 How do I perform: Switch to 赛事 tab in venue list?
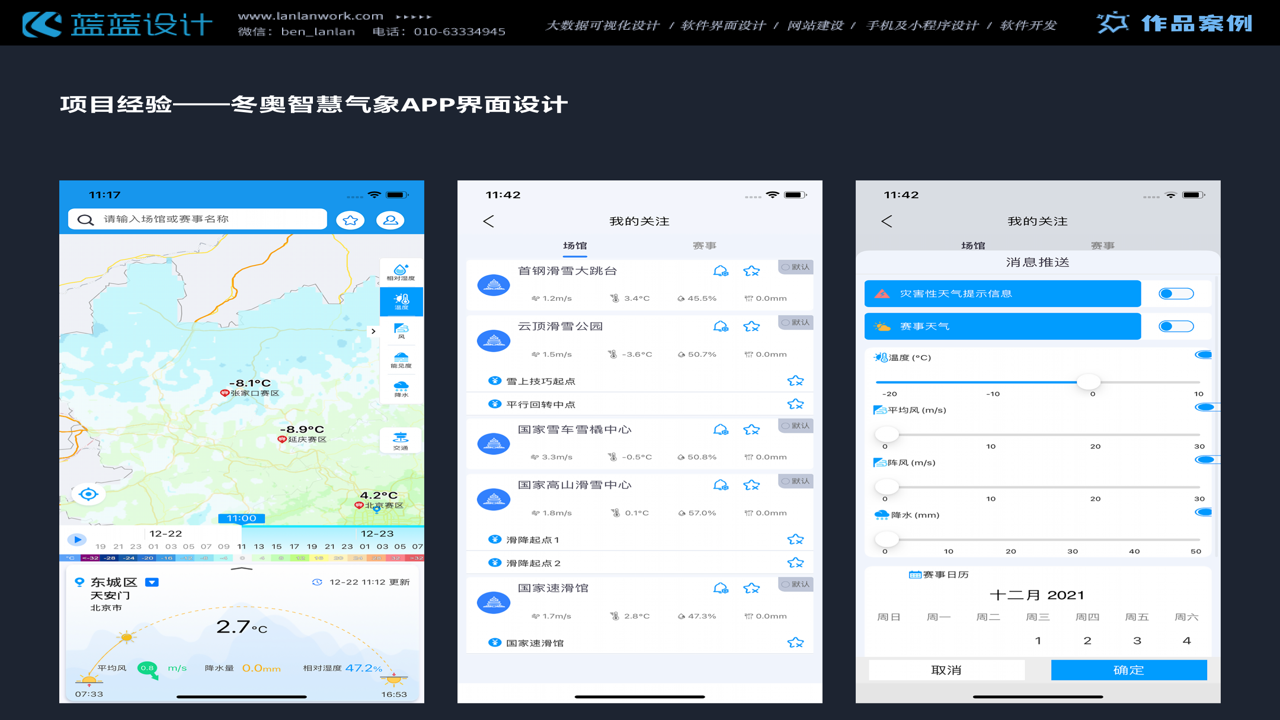[x=704, y=246]
